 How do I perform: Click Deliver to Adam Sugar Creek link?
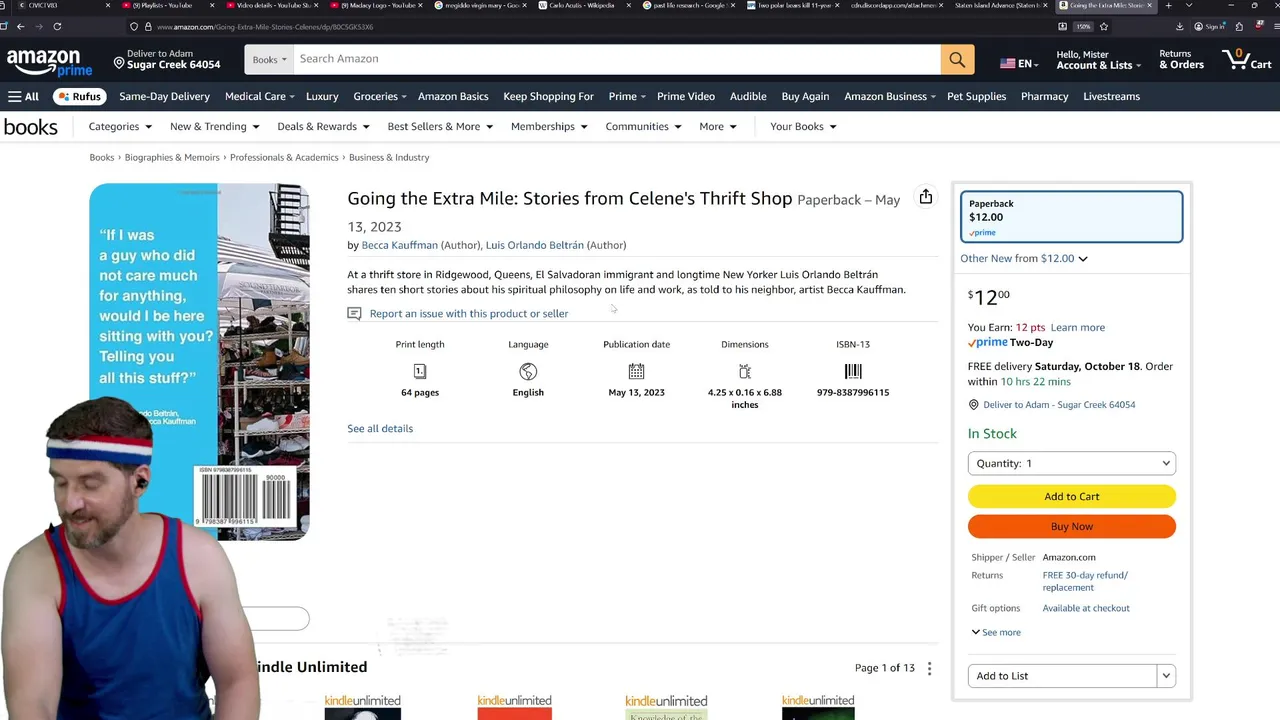coord(1058,405)
